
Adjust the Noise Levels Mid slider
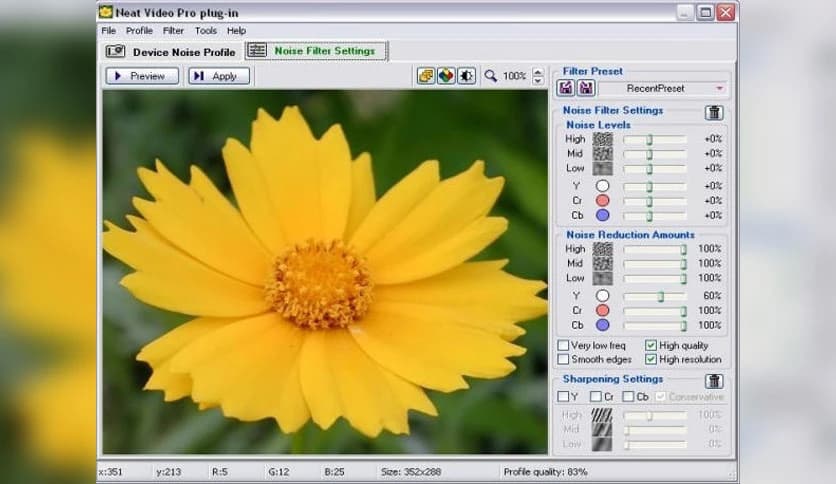click(655, 154)
